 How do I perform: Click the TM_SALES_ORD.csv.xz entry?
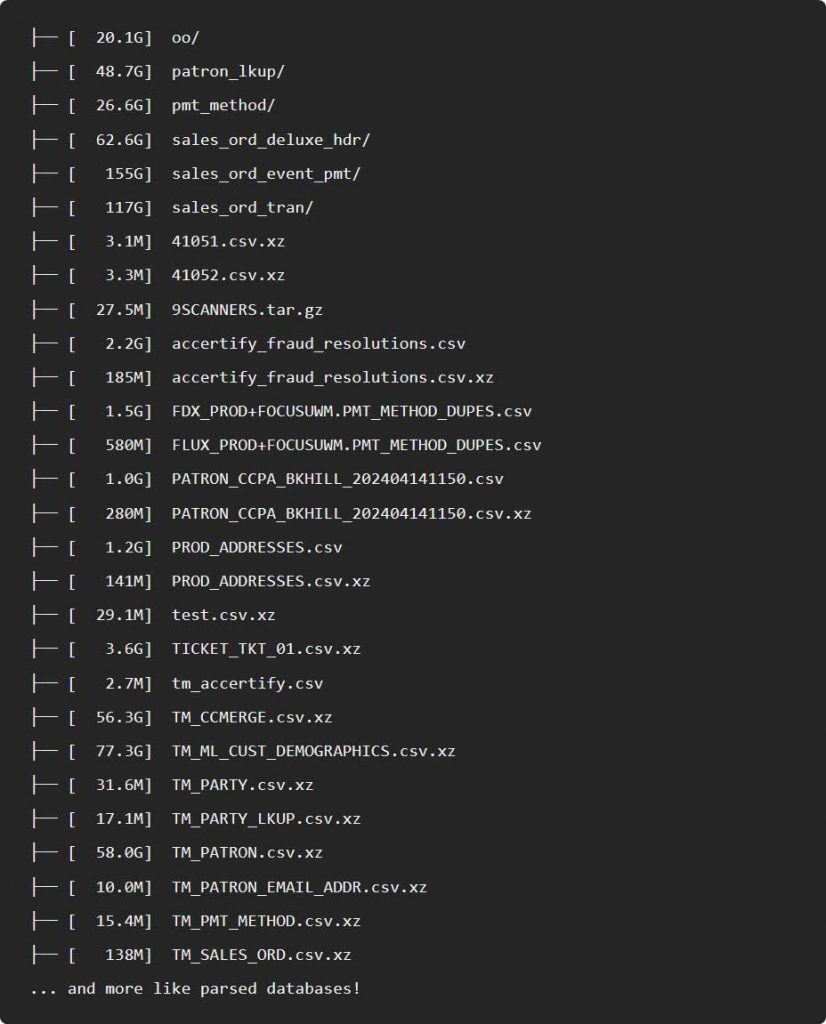point(261,955)
